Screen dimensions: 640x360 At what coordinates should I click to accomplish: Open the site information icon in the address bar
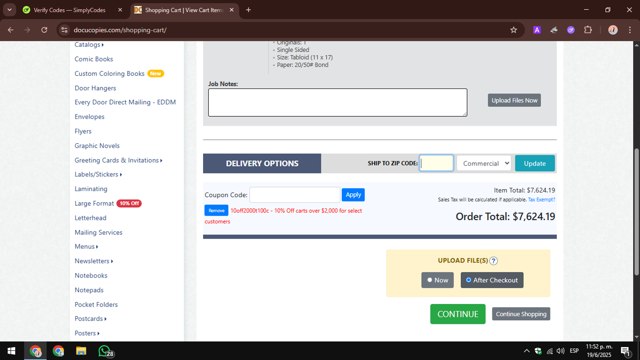64,30
